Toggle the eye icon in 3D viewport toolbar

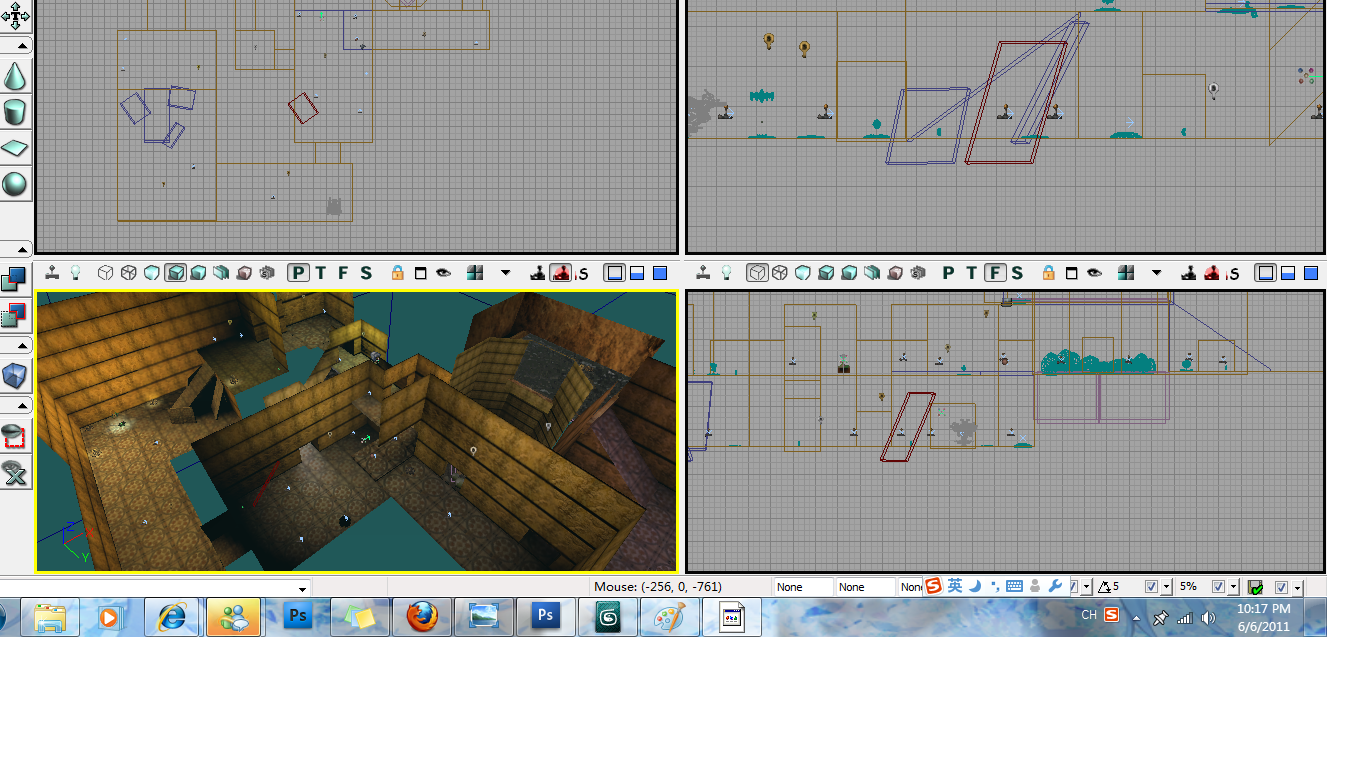(x=443, y=273)
